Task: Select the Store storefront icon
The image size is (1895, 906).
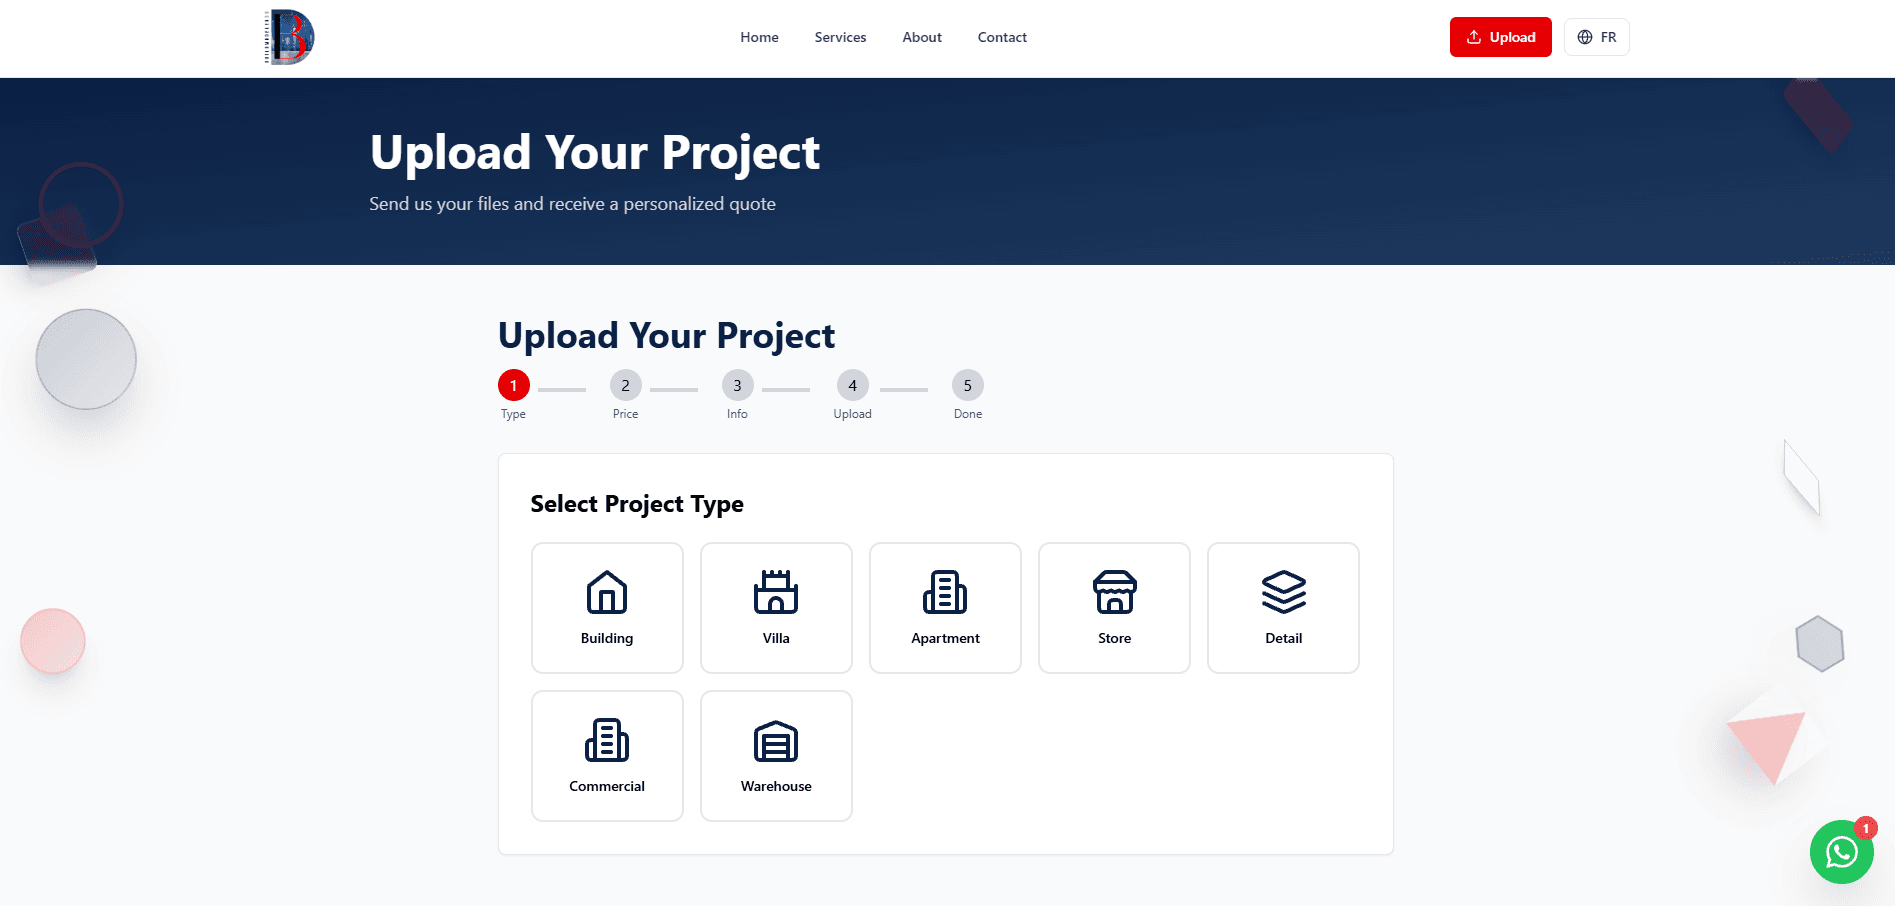Action: (x=1113, y=593)
